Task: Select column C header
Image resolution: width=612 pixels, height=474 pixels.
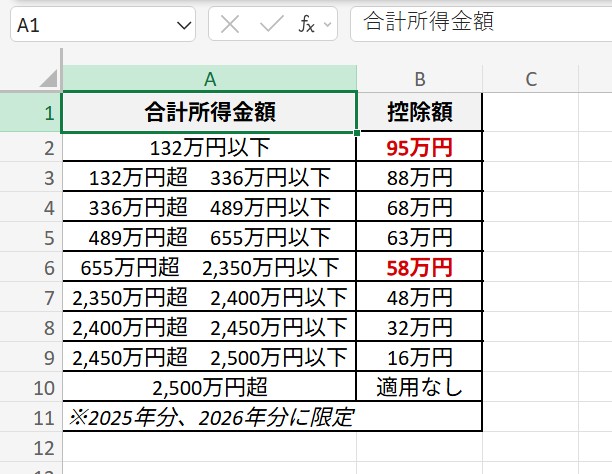Action: (531, 79)
